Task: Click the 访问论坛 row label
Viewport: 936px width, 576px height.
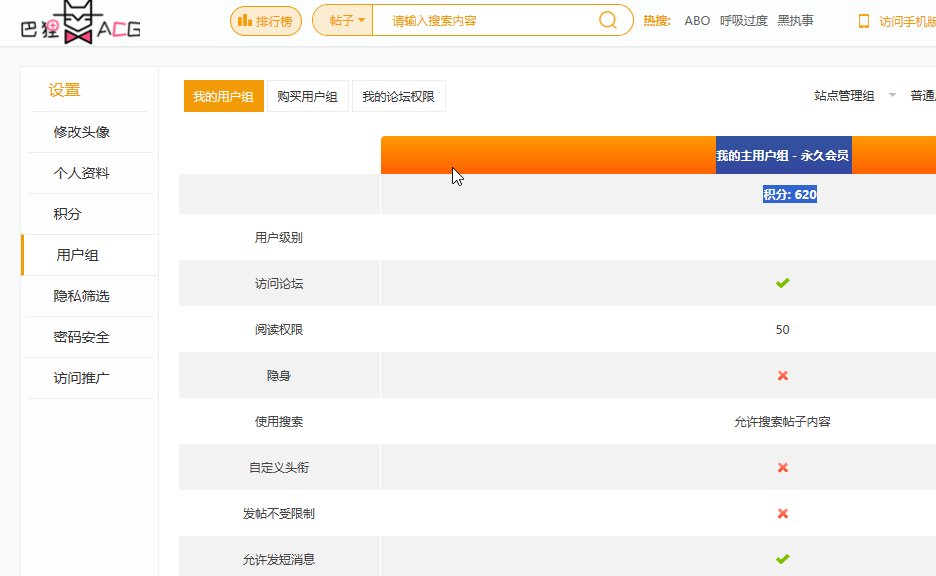Action: click(279, 284)
